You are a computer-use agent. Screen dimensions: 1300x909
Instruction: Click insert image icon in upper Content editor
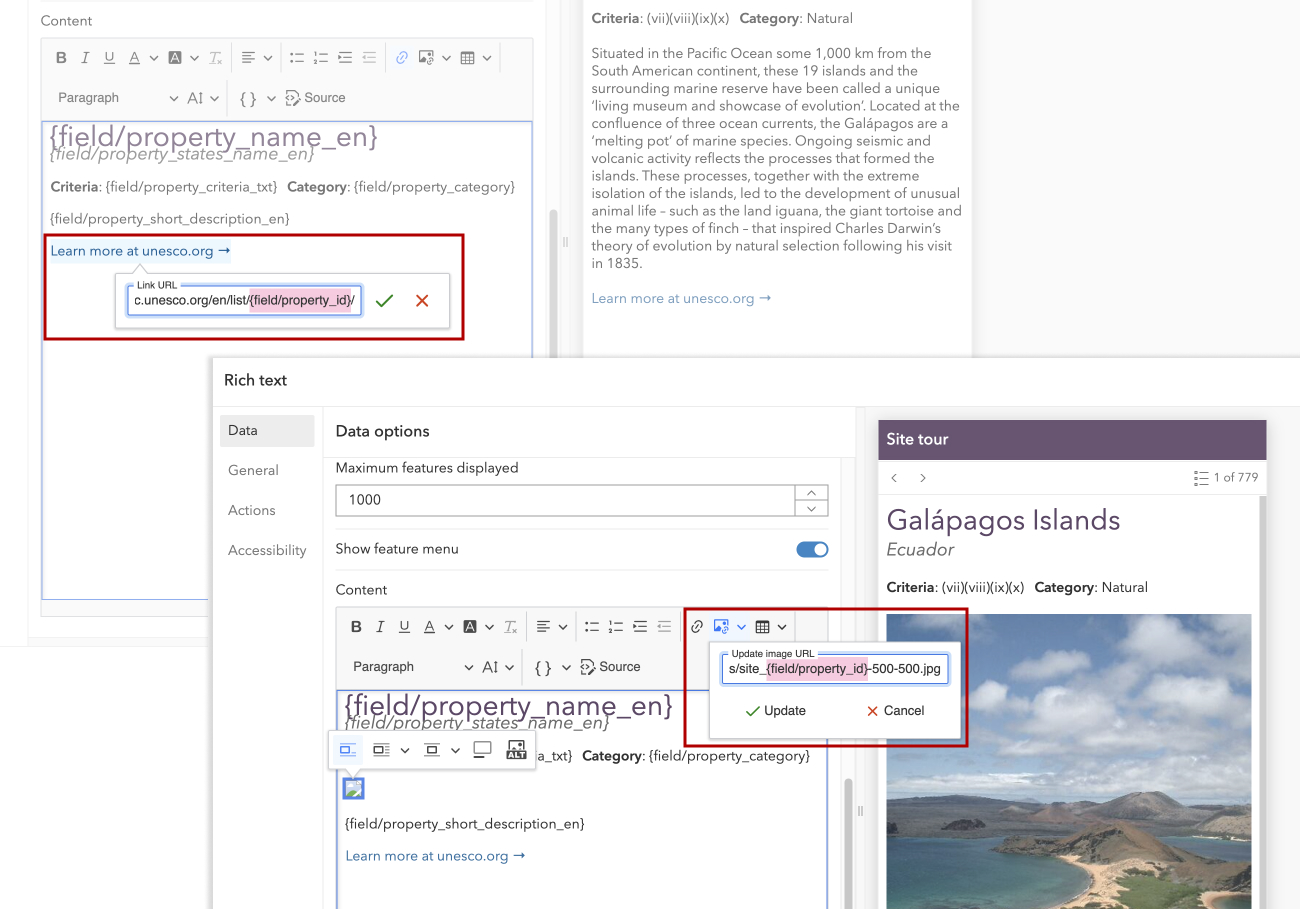coord(426,58)
